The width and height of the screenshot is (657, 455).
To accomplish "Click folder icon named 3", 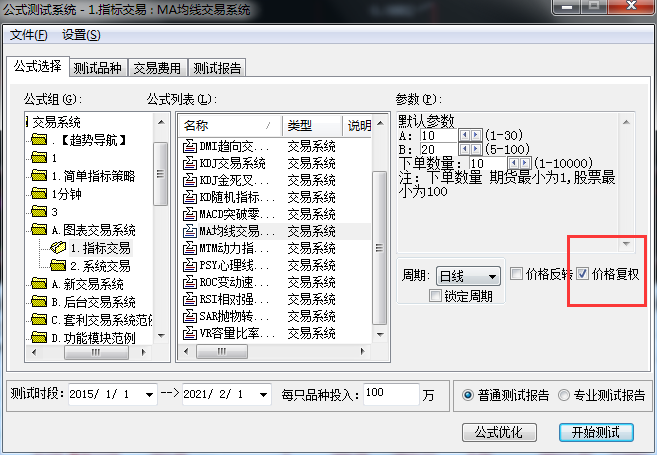I will pyautogui.click(x=39, y=212).
